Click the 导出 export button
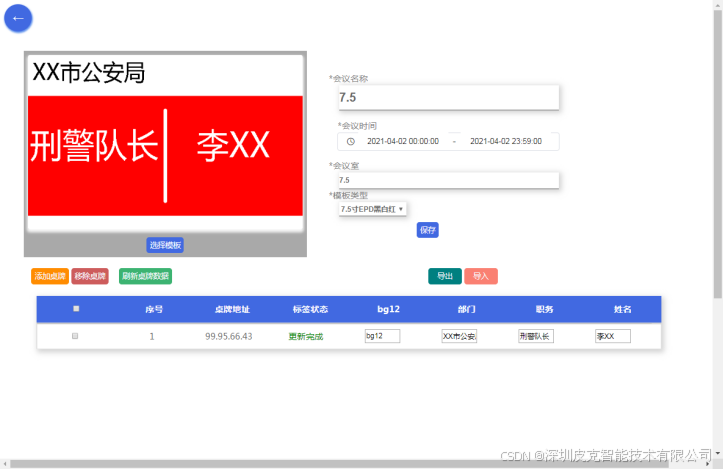 pos(445,276)
